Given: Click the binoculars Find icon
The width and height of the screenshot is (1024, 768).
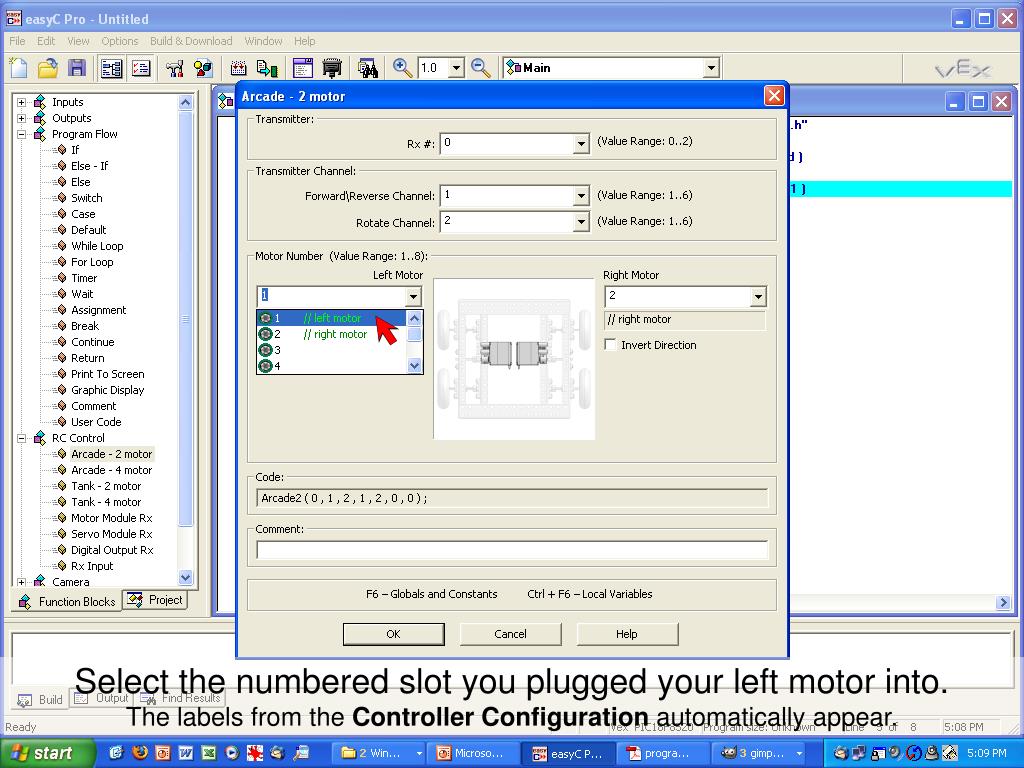Looking at the screenshot, I should 368,68.
